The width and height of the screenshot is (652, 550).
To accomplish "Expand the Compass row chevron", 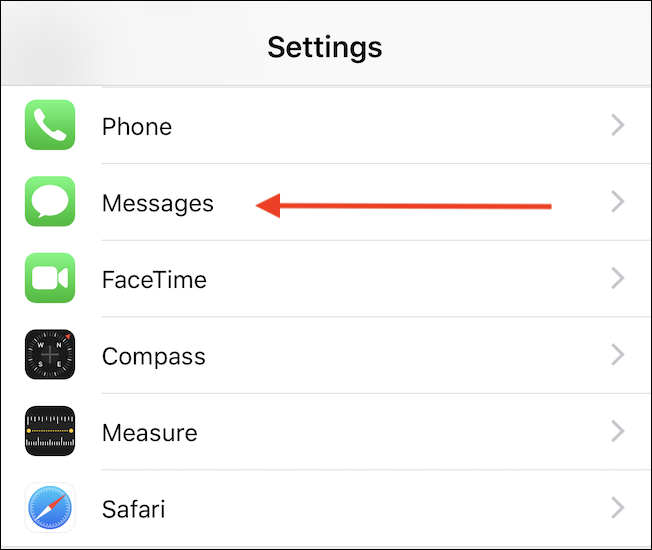I will pos(618,355).
